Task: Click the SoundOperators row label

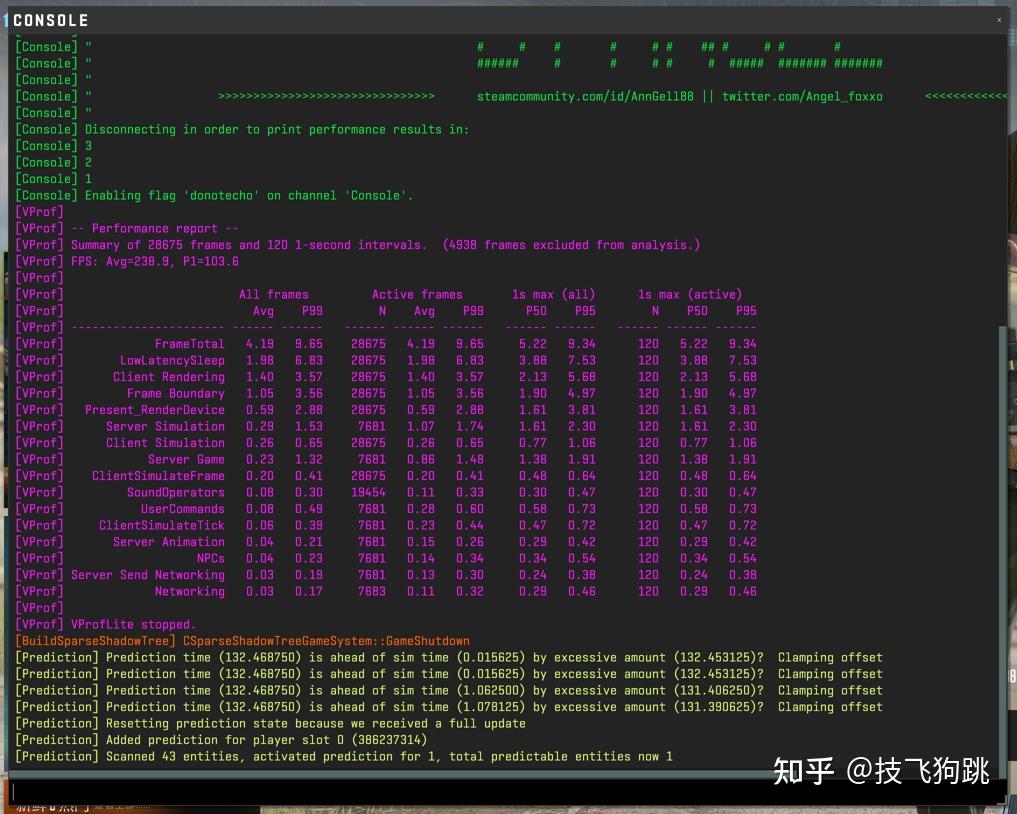Action: click(176, 492)
